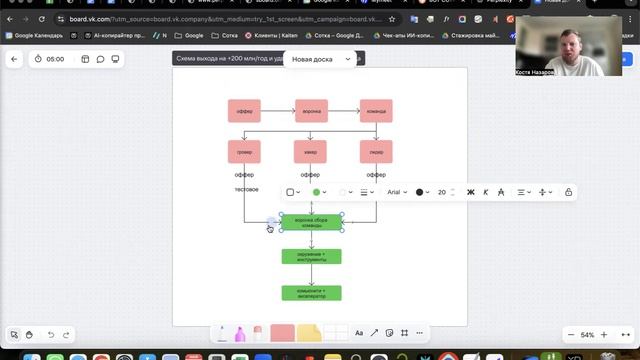Go back using the board's back arrow
640x360 pixels.
tap(14, 59)
